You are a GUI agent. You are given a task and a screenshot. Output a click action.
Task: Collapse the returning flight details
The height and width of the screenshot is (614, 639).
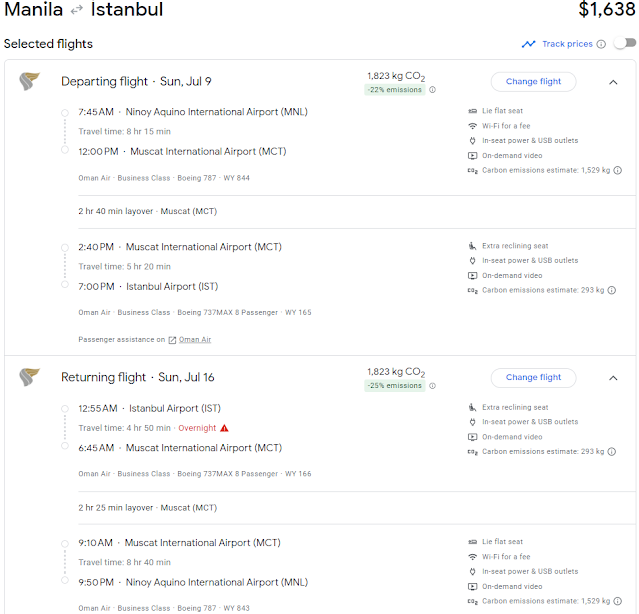(613, 378)
